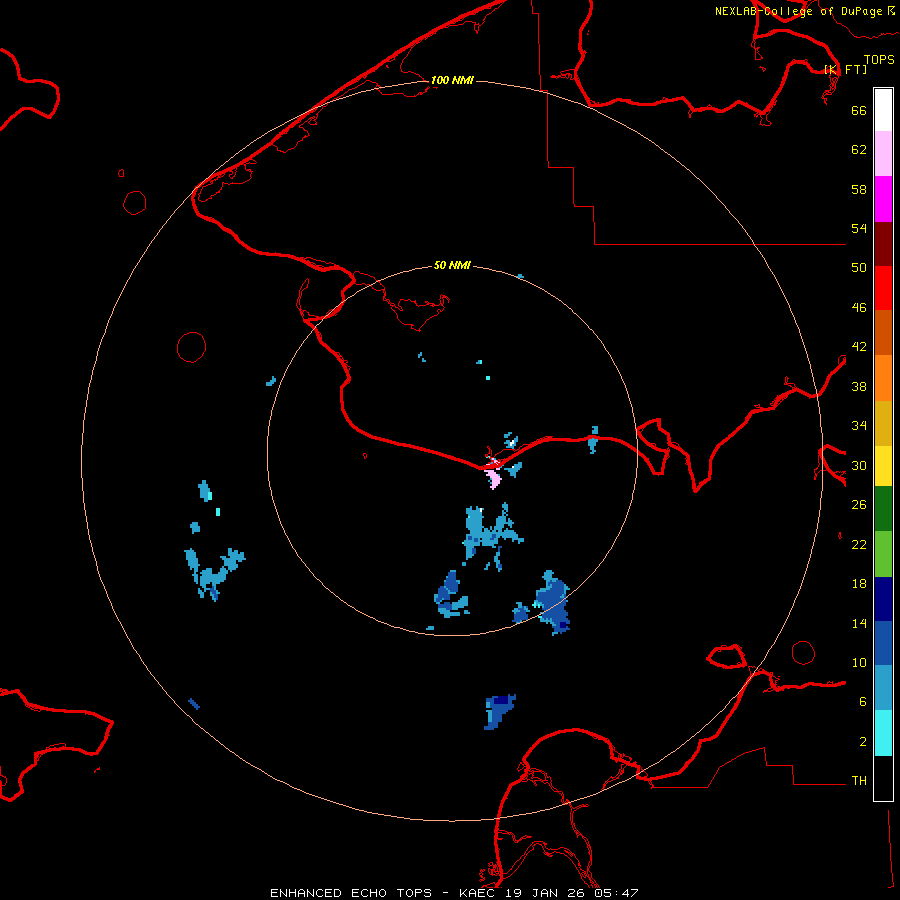Click the dark red legend swatch

pos(883,244)
